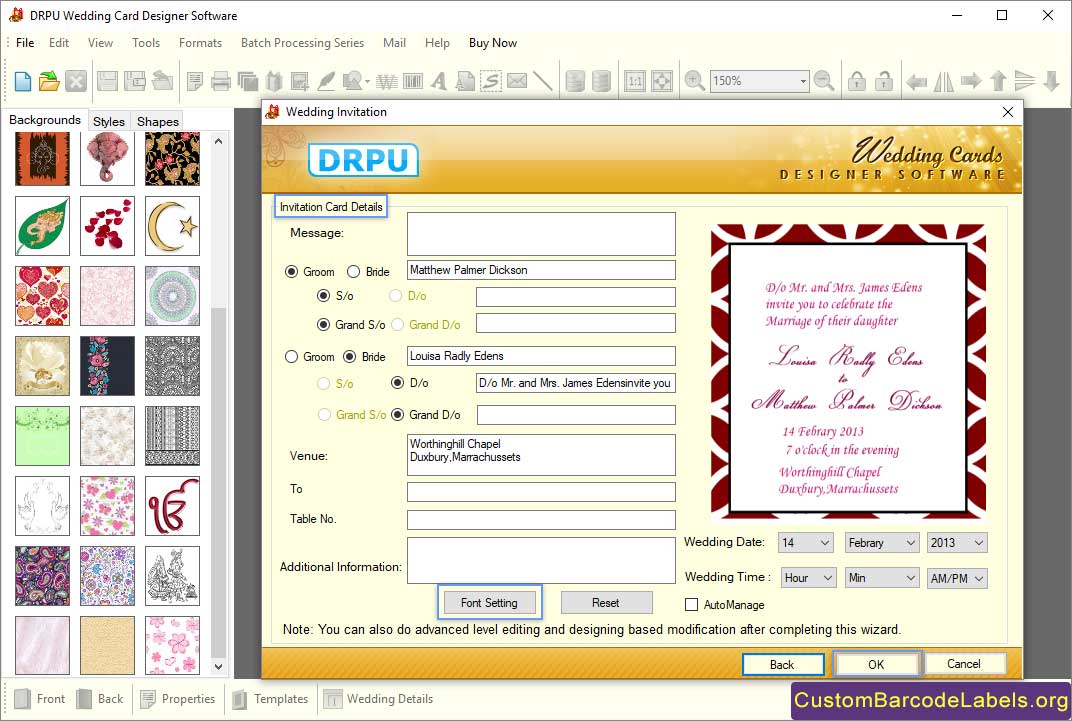The image size is (1072, 721).
Task: Select the red rose petals background thumbnail
Action: 107,226
